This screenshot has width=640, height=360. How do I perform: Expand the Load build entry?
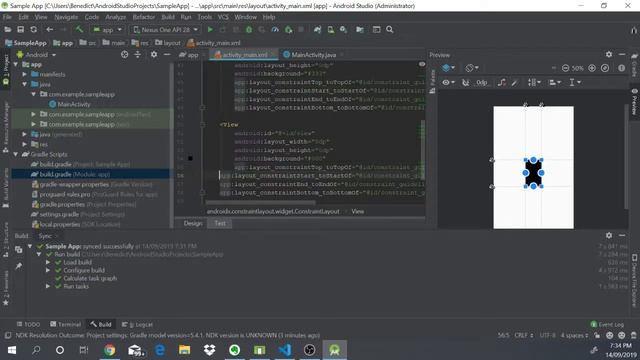48,262
